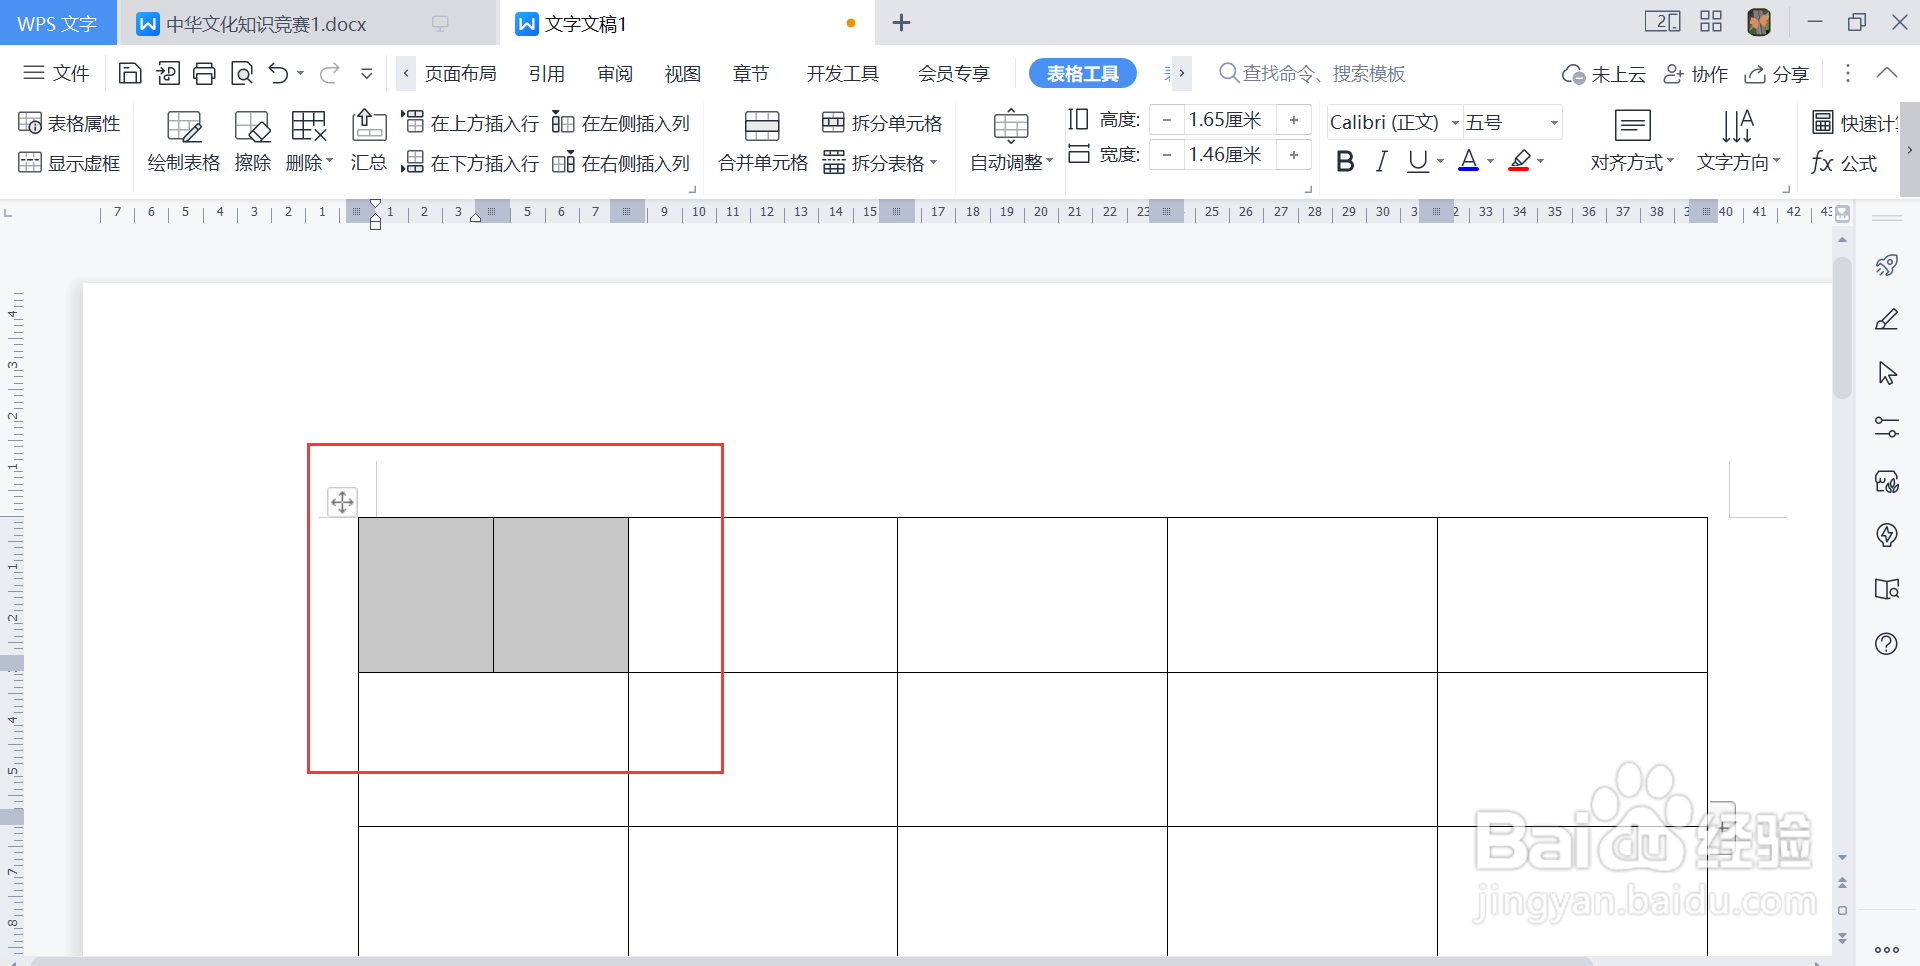Open the sidebar help icon

[1887, 644]
